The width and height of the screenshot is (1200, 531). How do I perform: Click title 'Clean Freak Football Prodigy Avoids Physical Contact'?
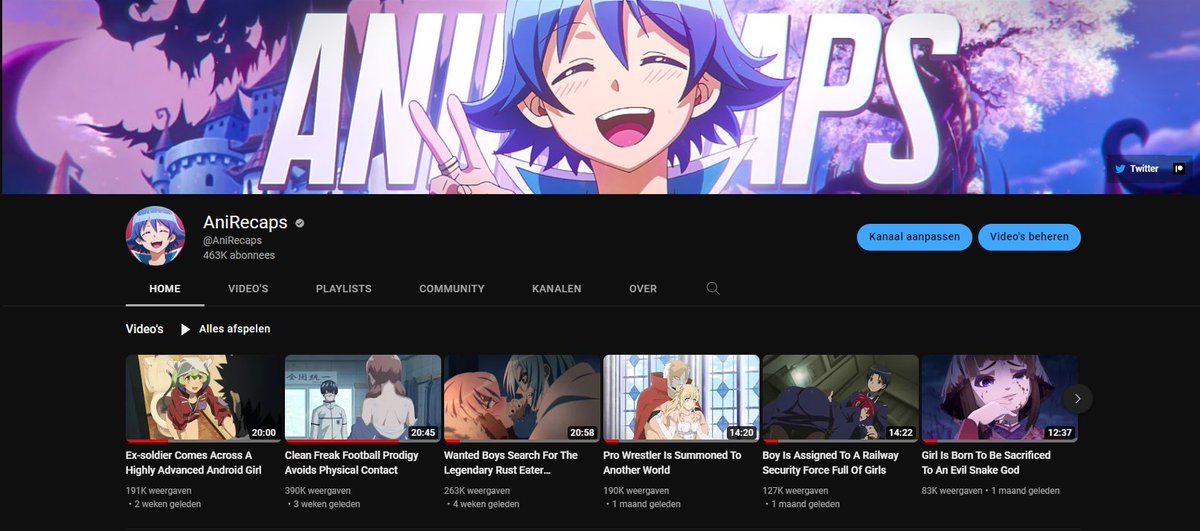352,463
